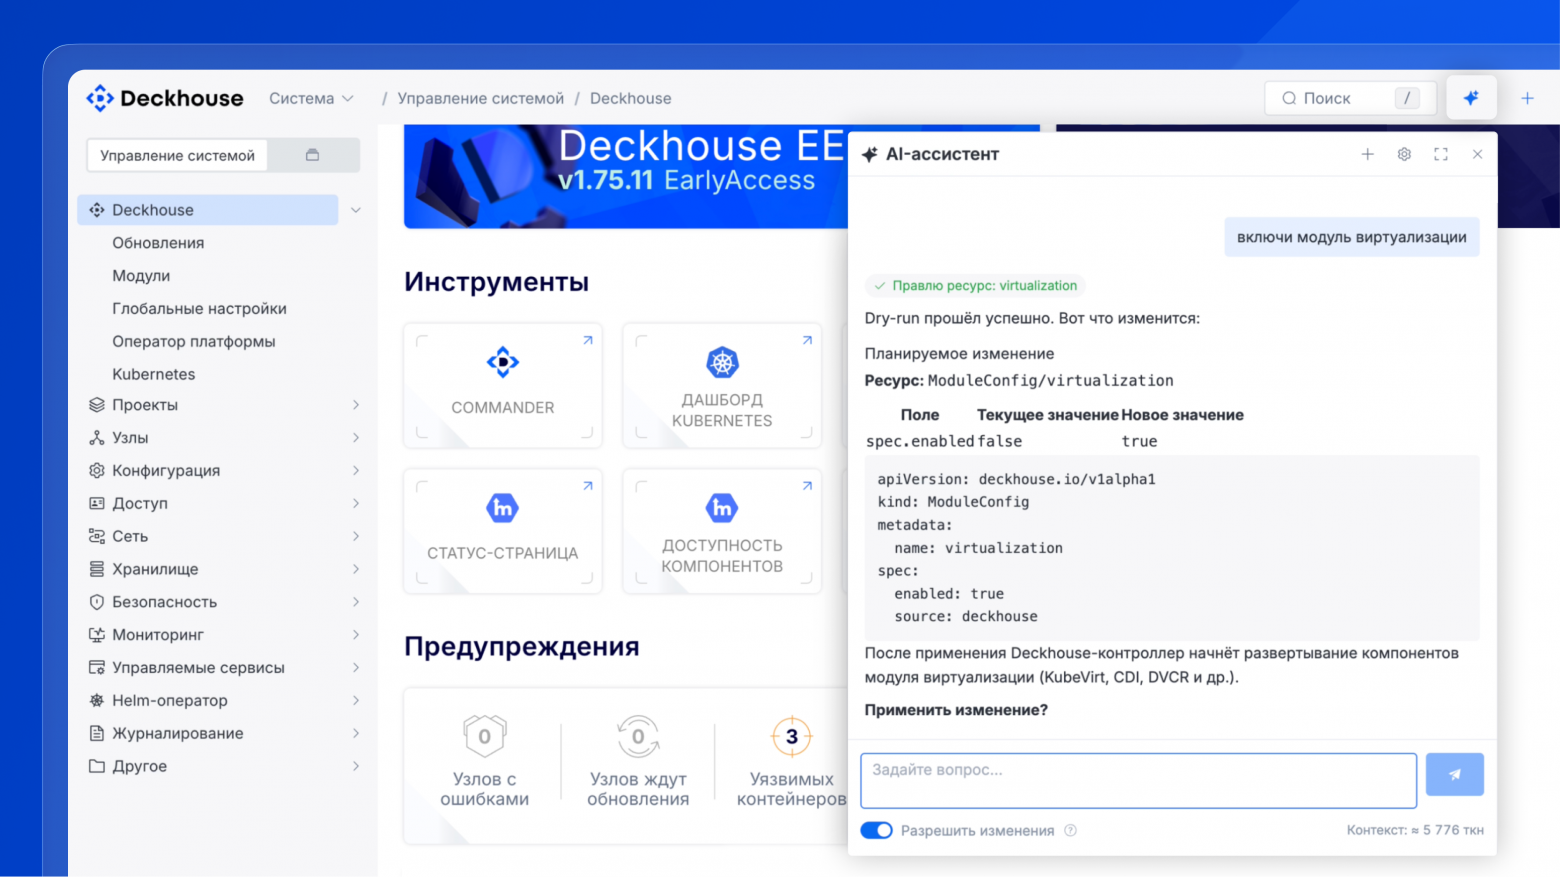This screenshot has width=1560, height=877.
Task: Focus the Задайте вопрос input field
Action: click(x=1138, y=780)
